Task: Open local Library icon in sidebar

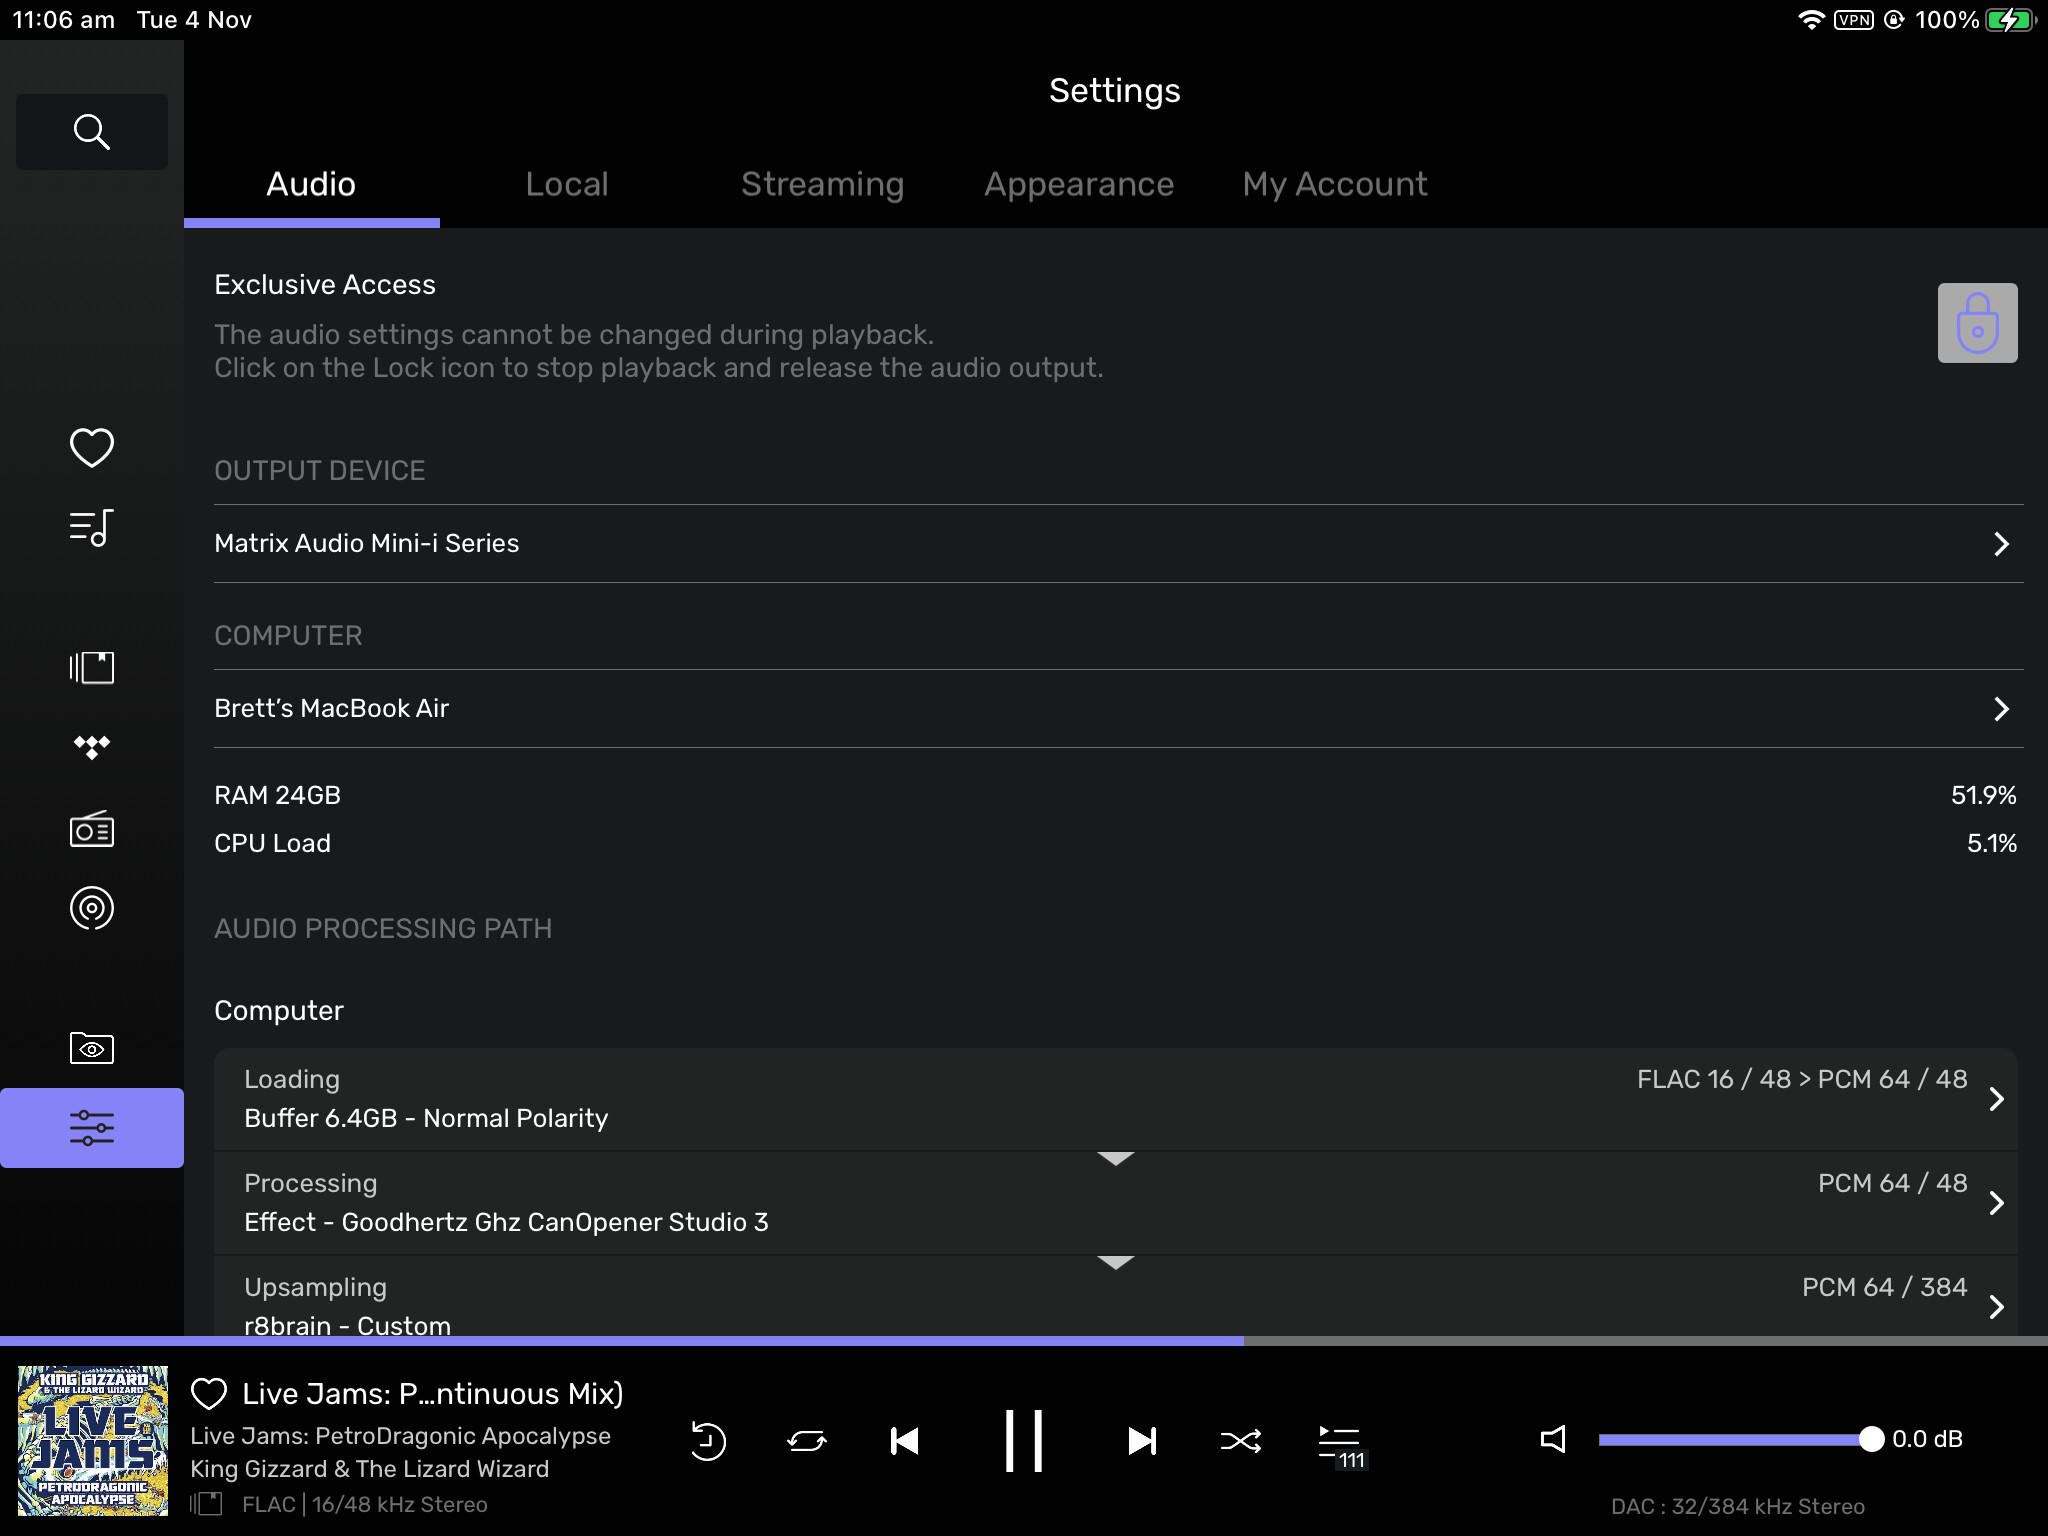Action: pos(91,667)
